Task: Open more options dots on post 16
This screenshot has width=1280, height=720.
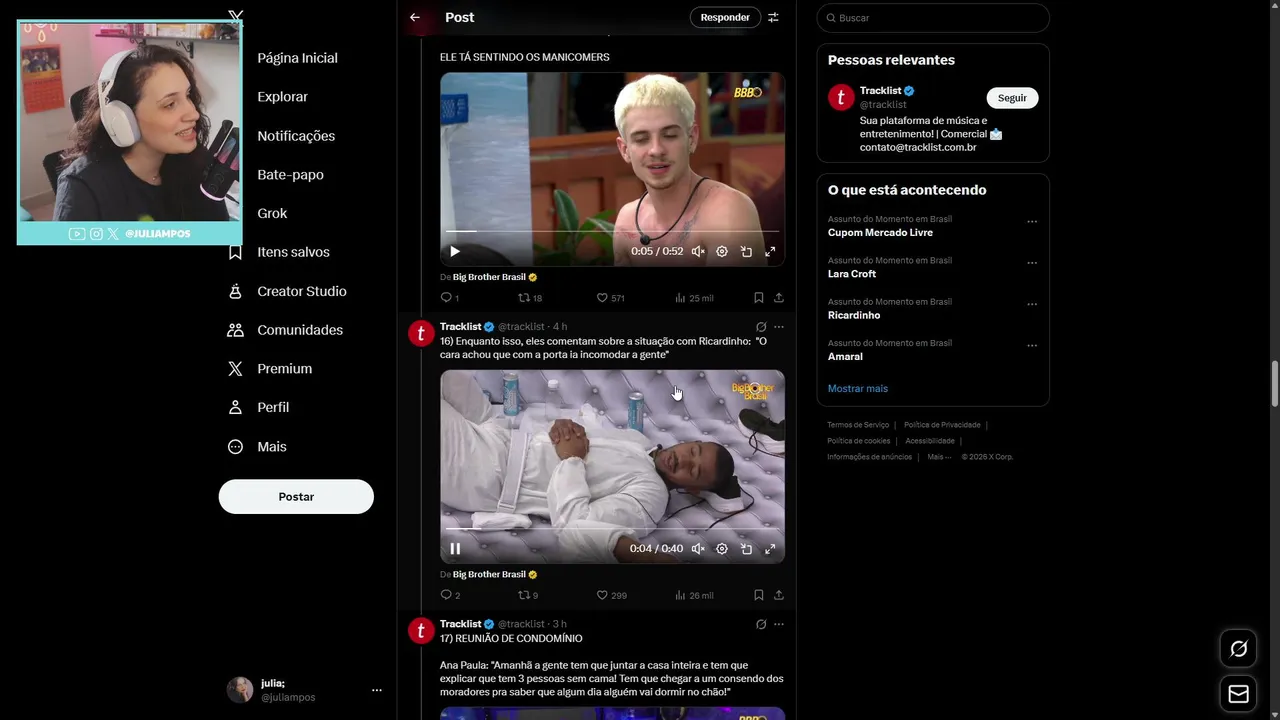Action: [x=779, y=327]
